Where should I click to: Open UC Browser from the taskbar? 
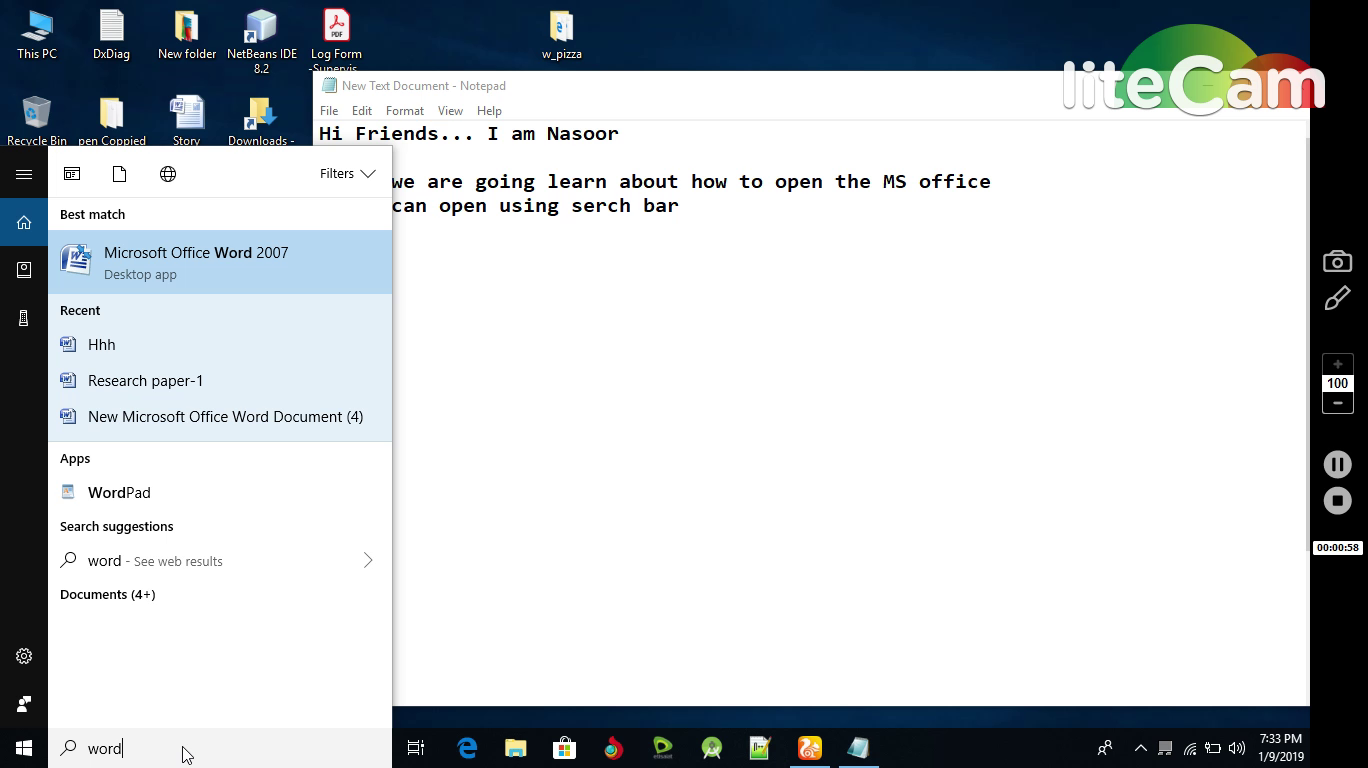pyautogui.click(x=809, y=748)
